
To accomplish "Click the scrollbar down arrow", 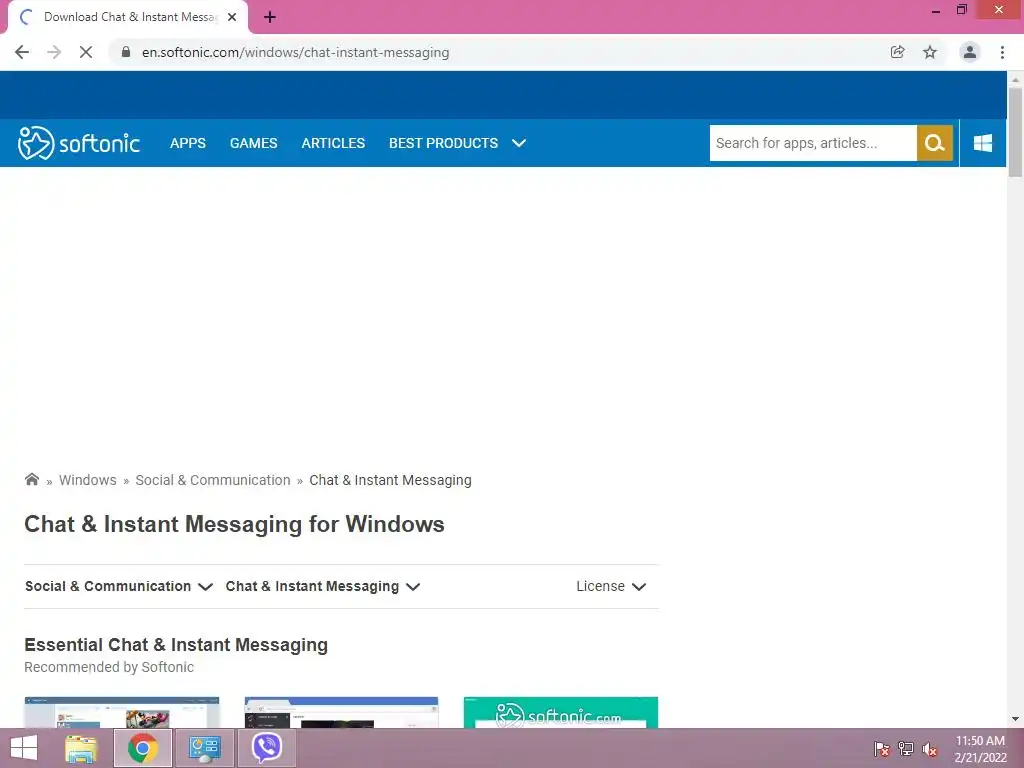I will click(1015, 719).
